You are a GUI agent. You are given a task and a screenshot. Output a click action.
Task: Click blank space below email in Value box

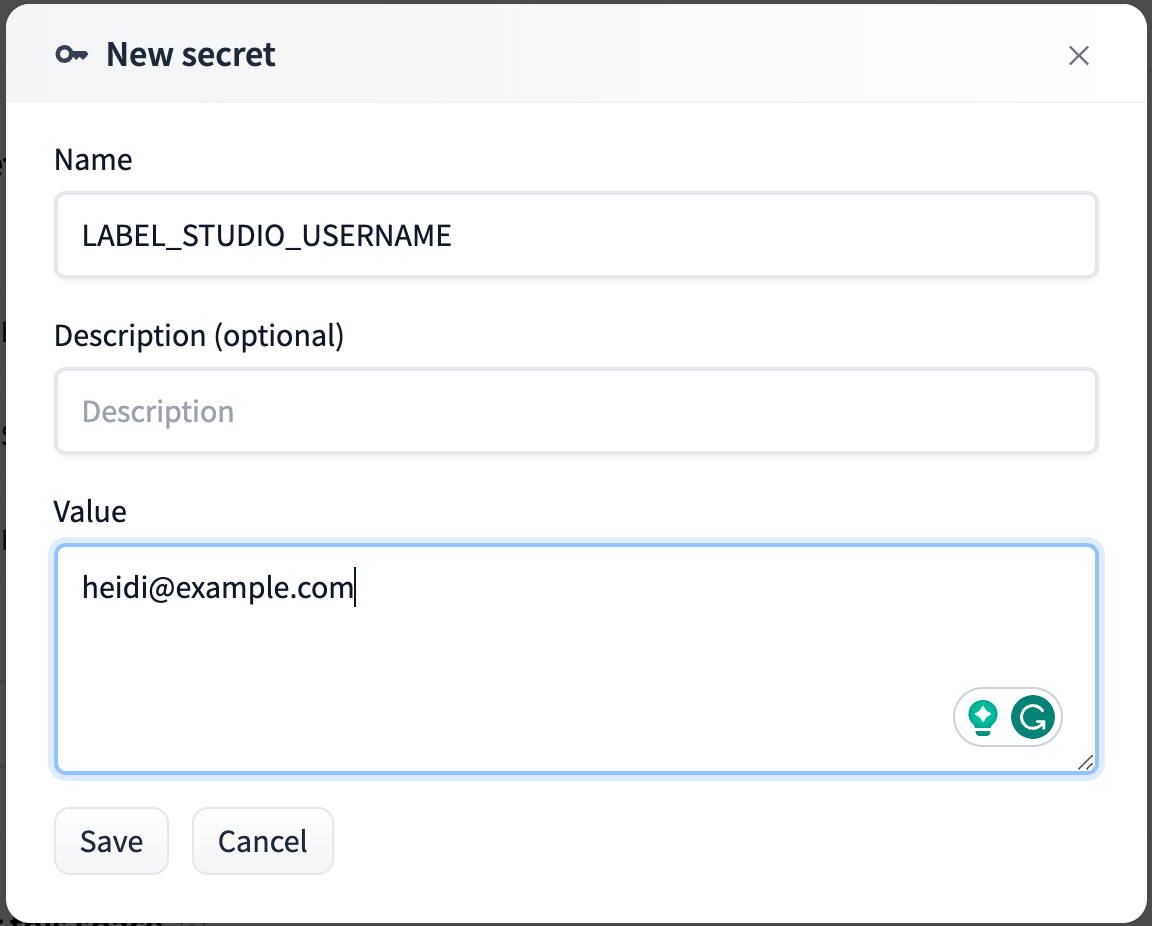(x=450, y=680)
